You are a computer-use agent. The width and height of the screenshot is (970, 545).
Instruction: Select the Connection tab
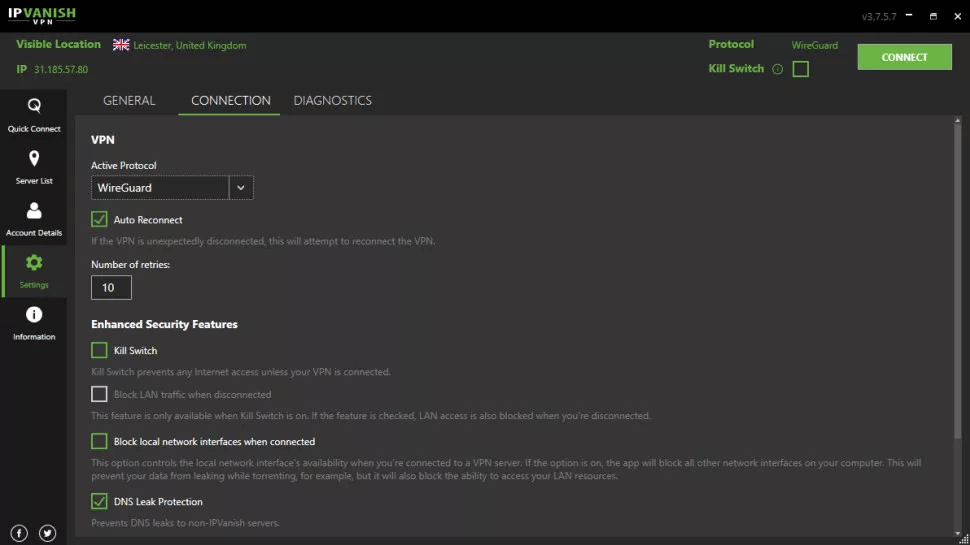[230, 100]
